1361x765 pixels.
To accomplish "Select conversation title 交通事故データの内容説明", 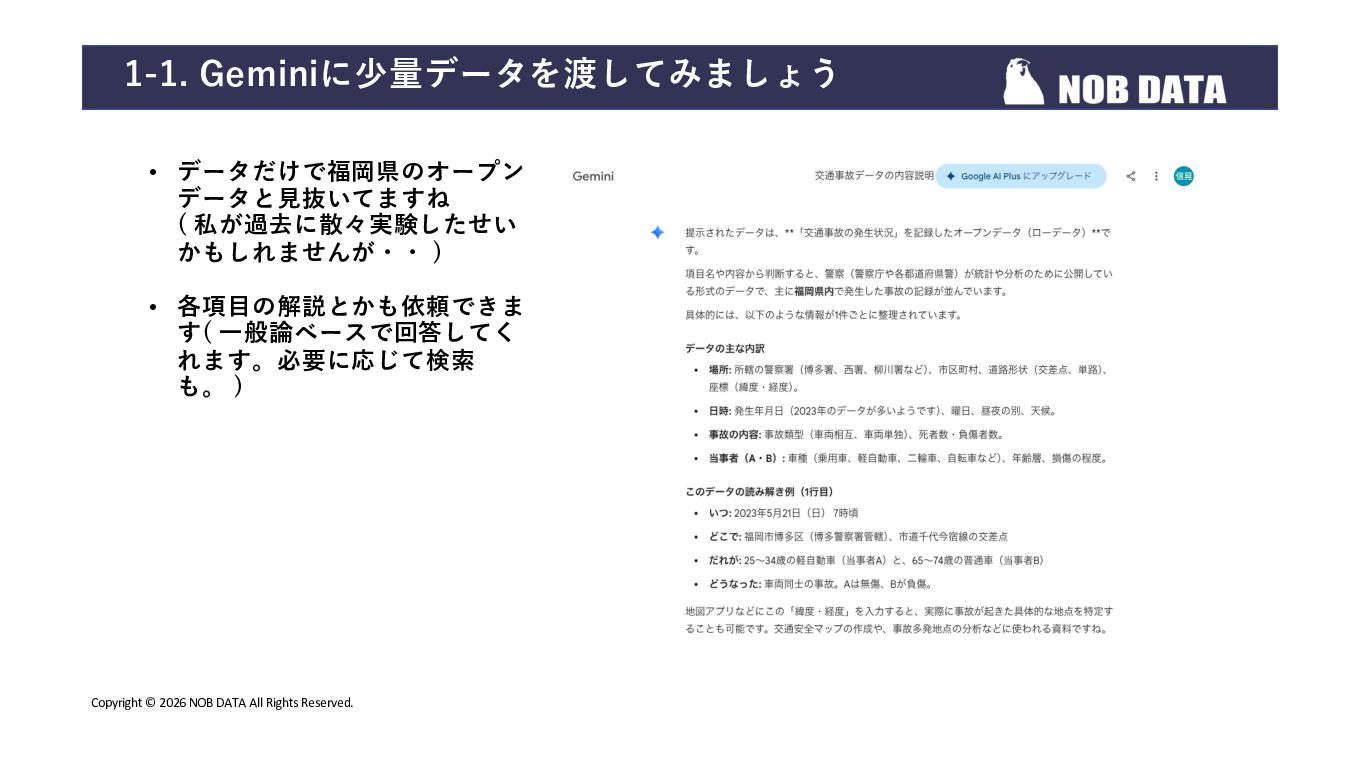I will pyautogui.click(x=874, y=176).
